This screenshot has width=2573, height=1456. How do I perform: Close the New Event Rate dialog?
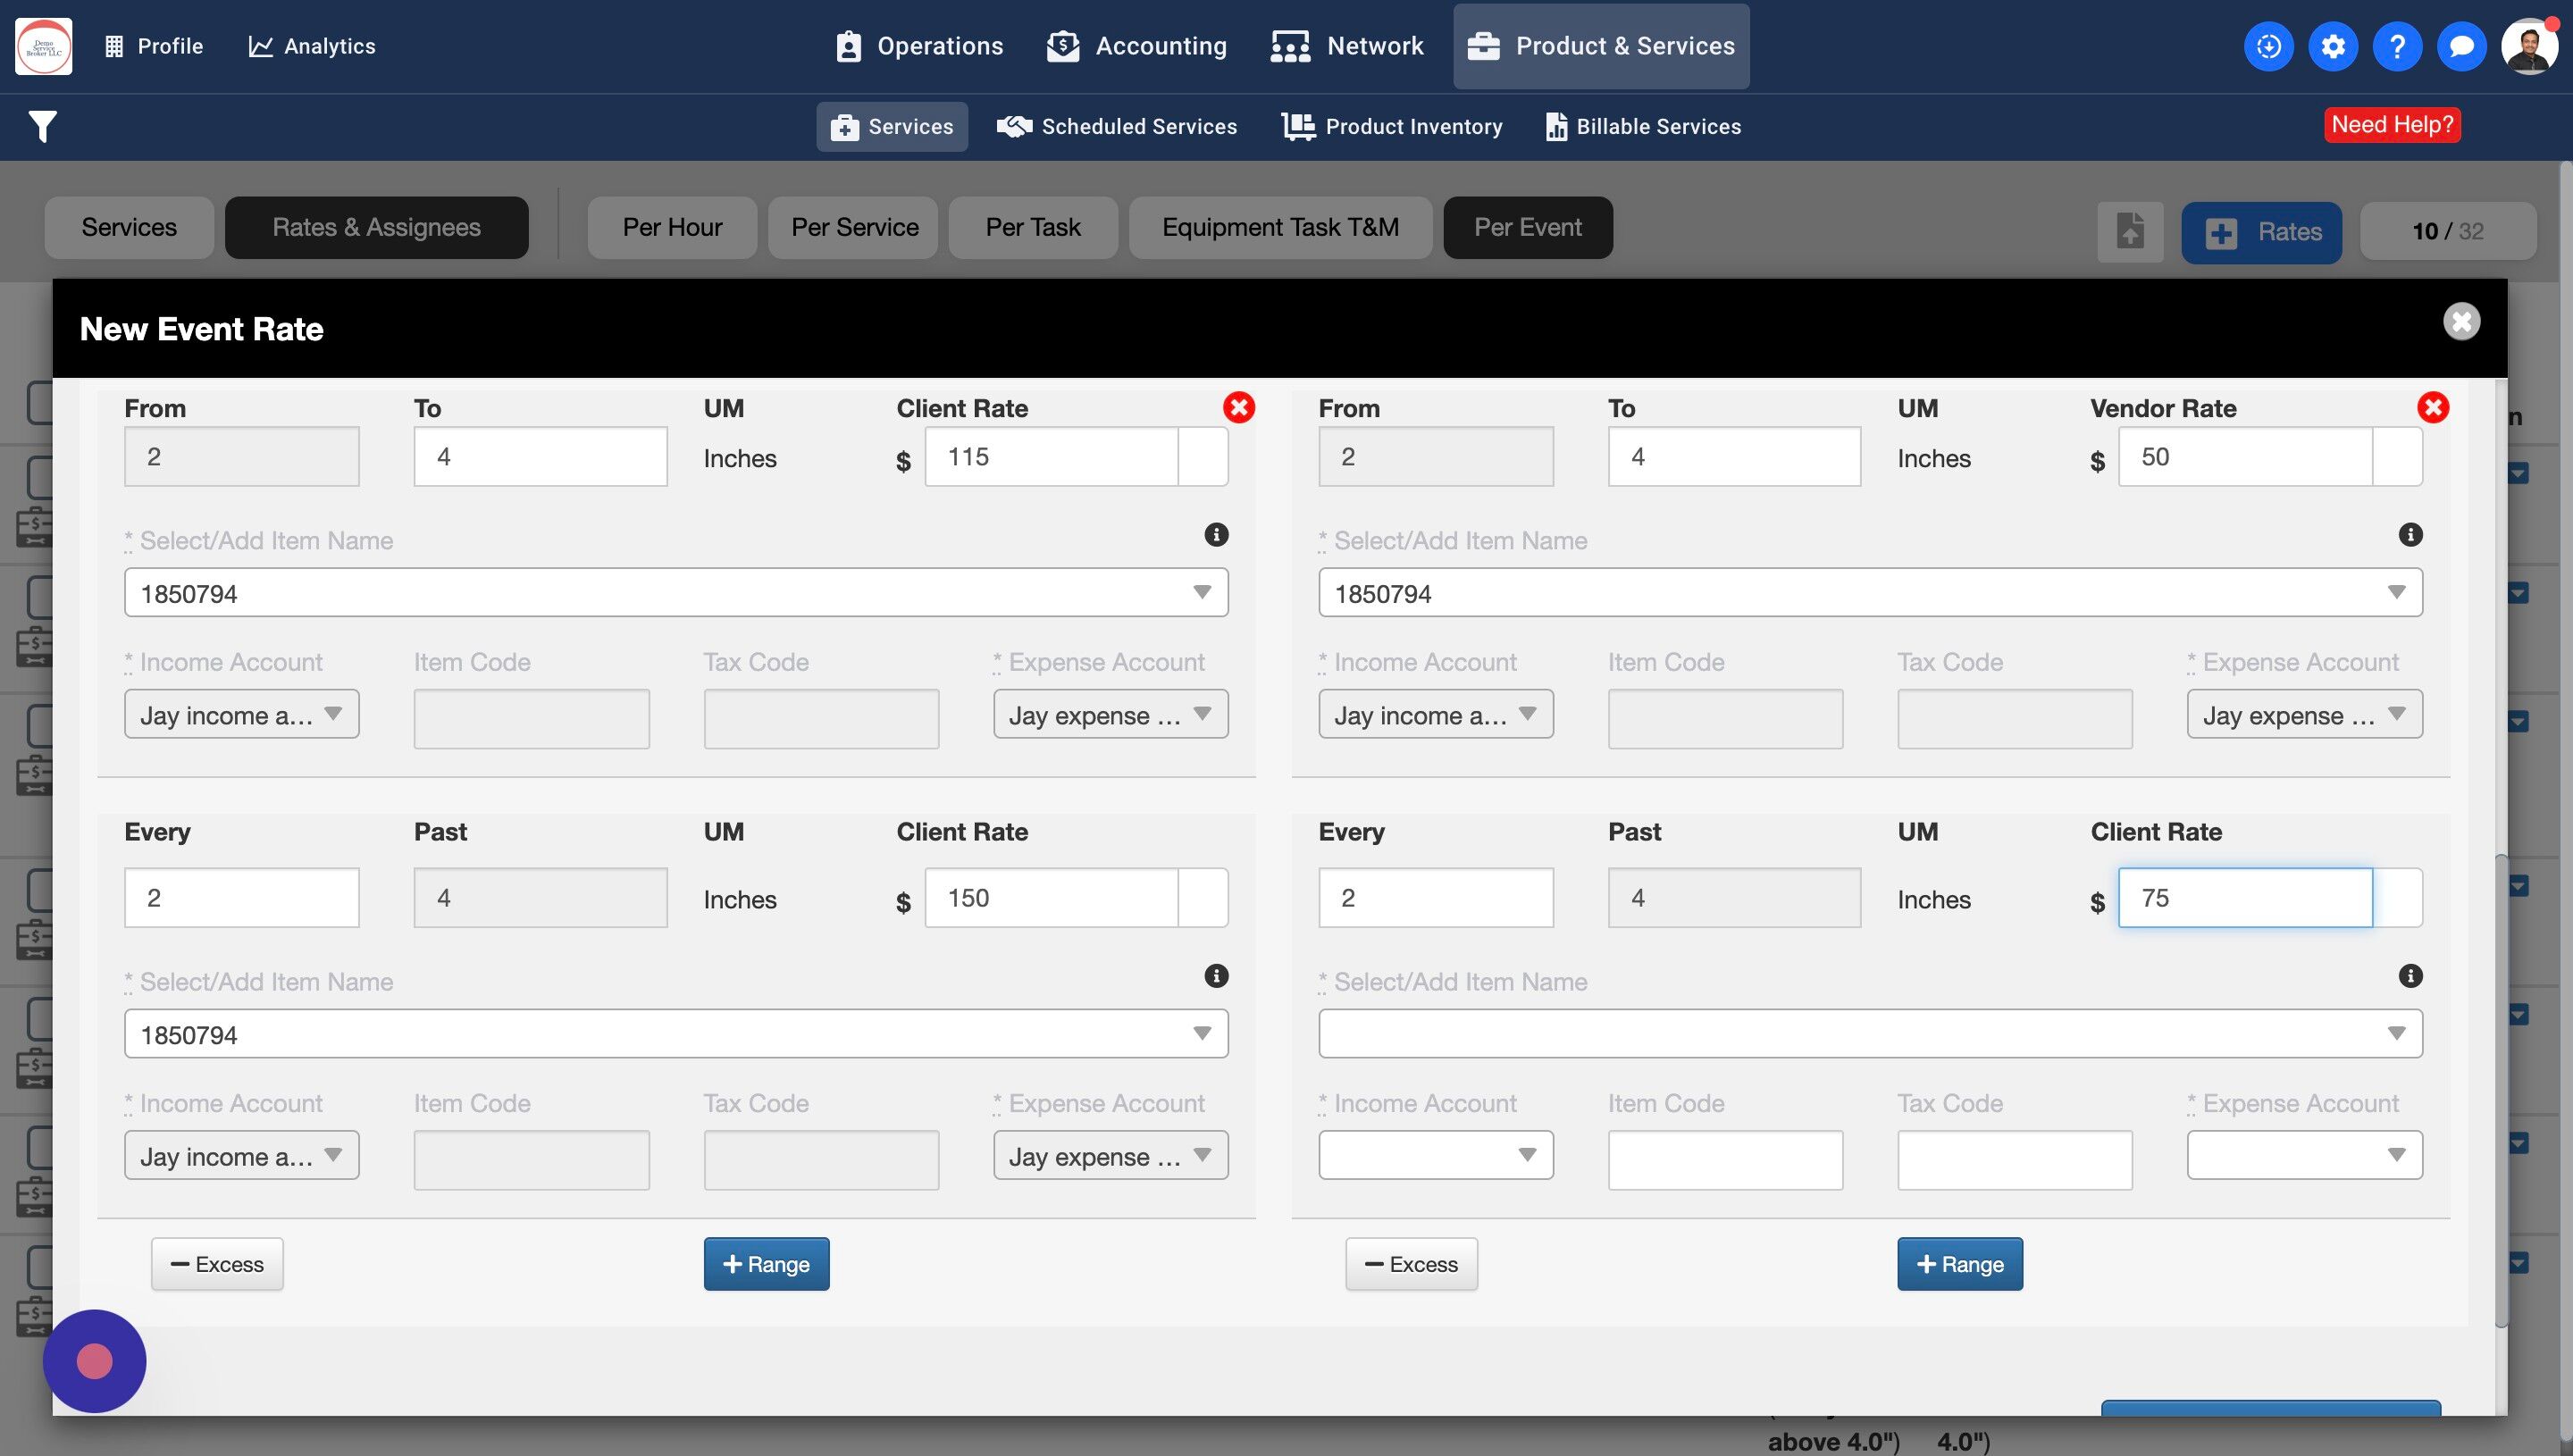(x=2461, y=322)
